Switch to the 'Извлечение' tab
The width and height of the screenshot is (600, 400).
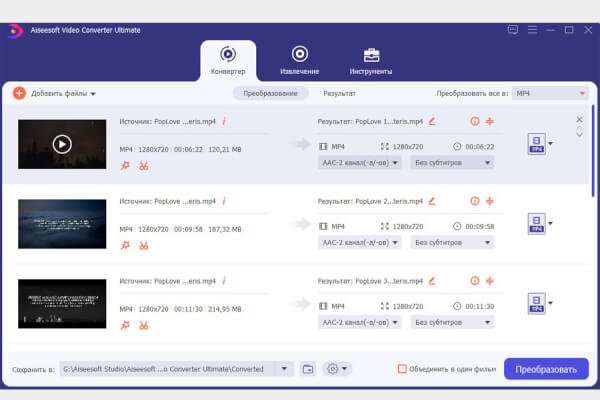click(x=299, y=60)
